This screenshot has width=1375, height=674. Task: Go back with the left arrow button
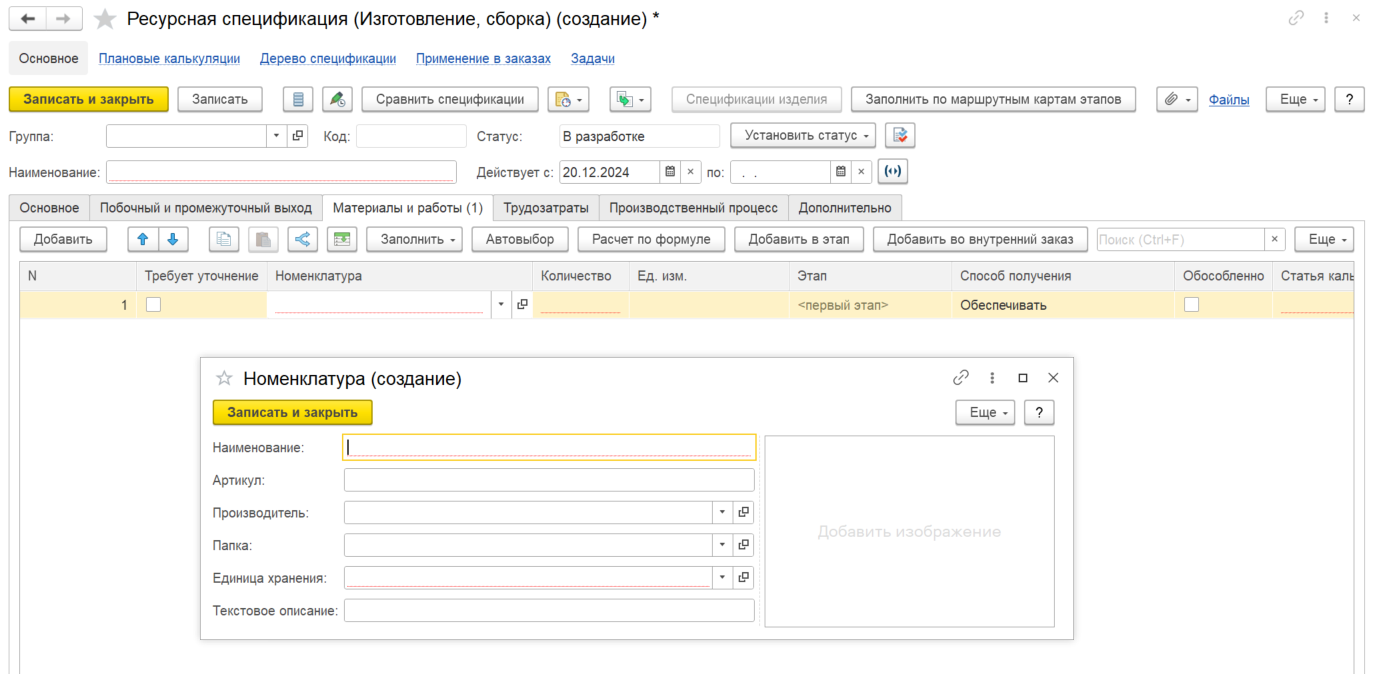tap(28, 19)
